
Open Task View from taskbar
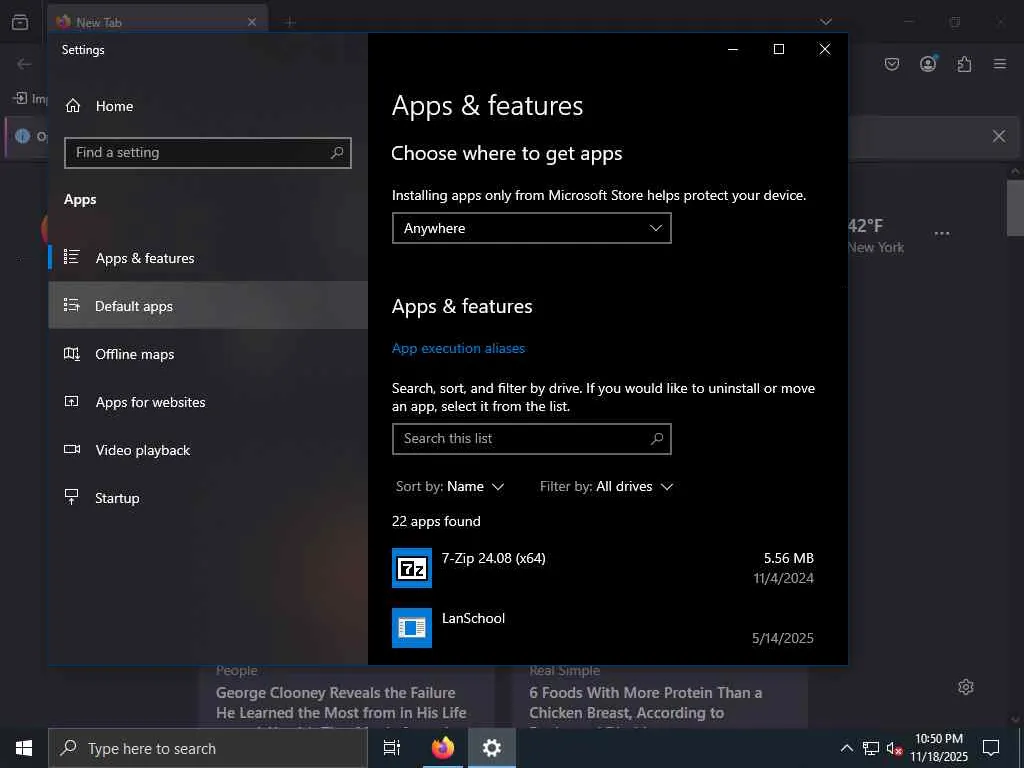point(392,748)
